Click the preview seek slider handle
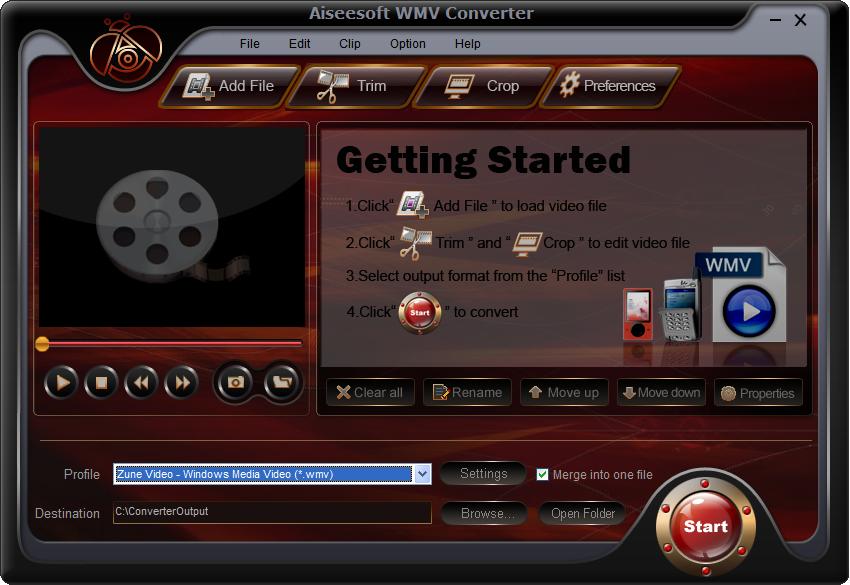This screenshot has width=850, height=585. [x=42, y=344]
